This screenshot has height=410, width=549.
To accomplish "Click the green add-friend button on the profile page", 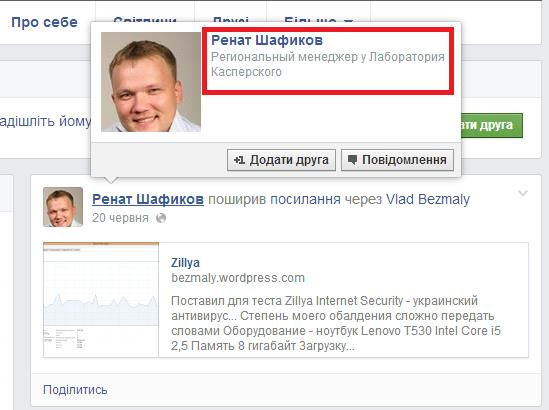I will (492, 125).
